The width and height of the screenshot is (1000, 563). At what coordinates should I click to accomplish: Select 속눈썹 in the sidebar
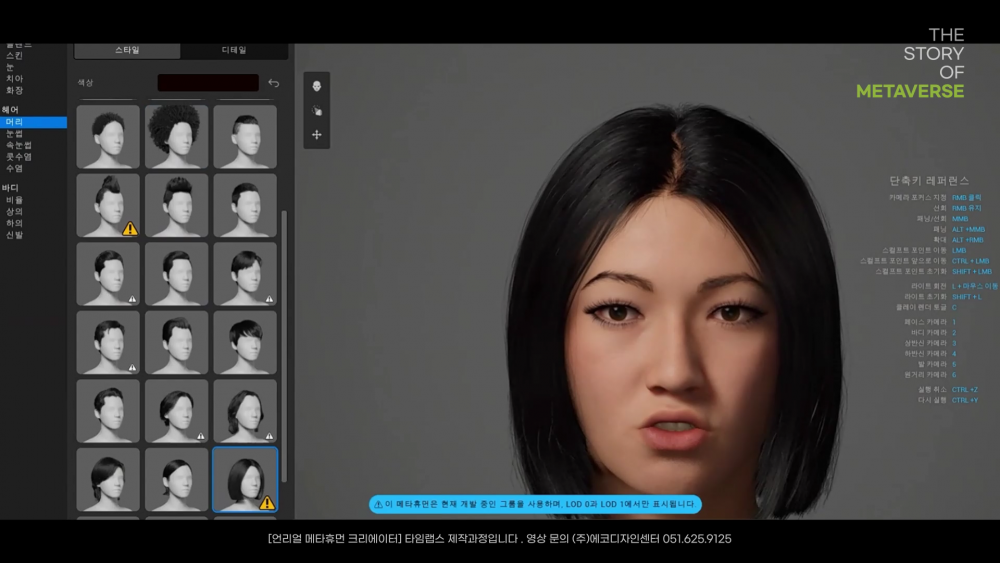18,145
